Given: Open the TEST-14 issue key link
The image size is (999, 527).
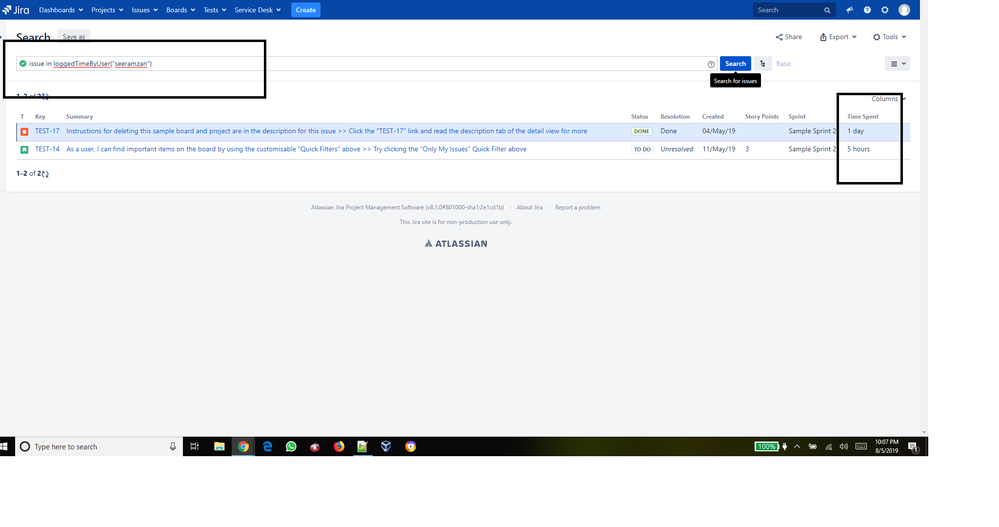Looking at the screenshot, I should pyautogui.click(x=47, y=149).
